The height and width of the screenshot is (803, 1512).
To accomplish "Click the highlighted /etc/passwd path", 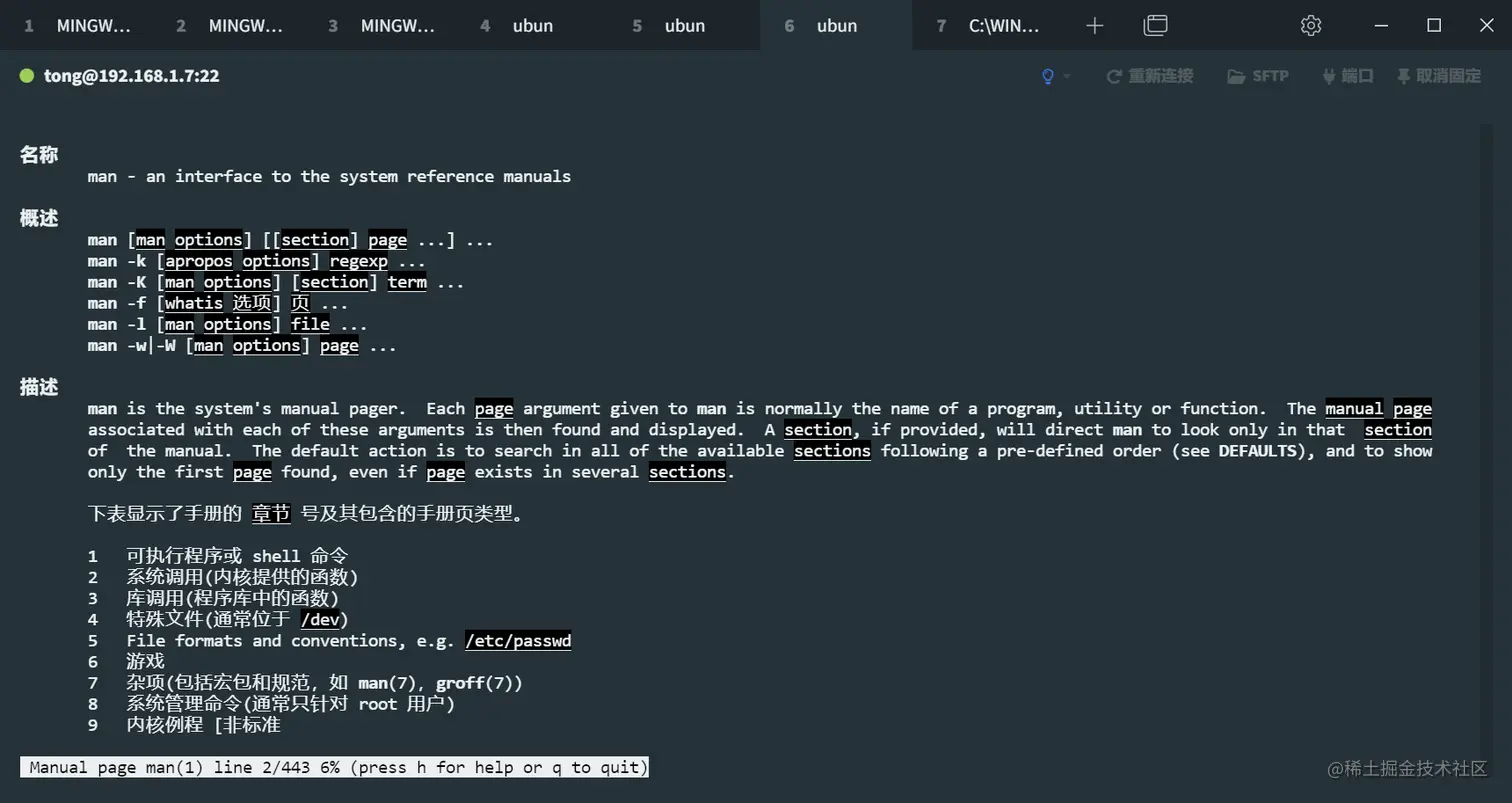I will pos(518,640).
